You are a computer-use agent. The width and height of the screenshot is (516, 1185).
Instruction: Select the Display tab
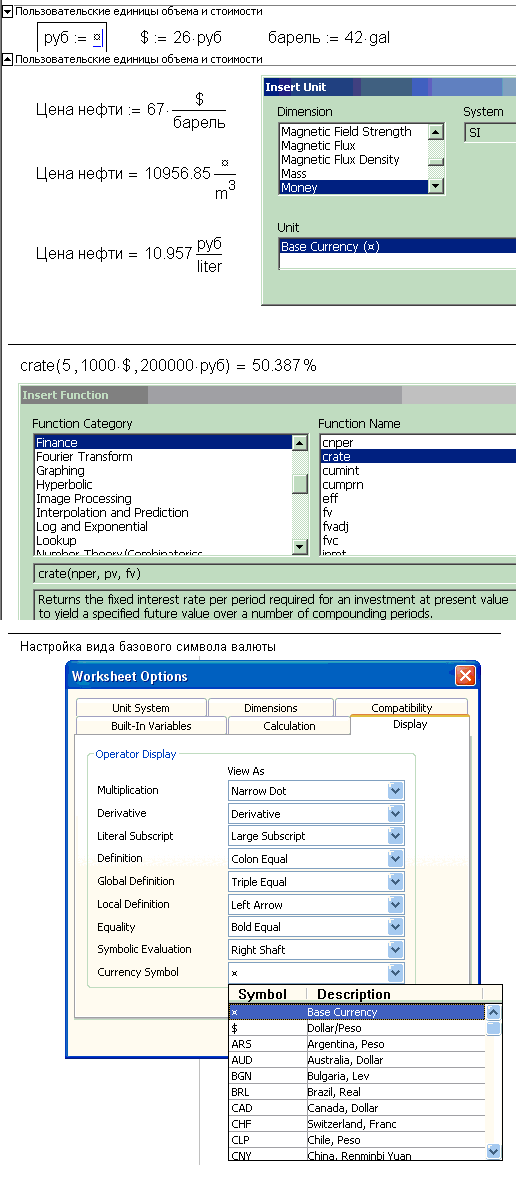click(x=410, y=724)
